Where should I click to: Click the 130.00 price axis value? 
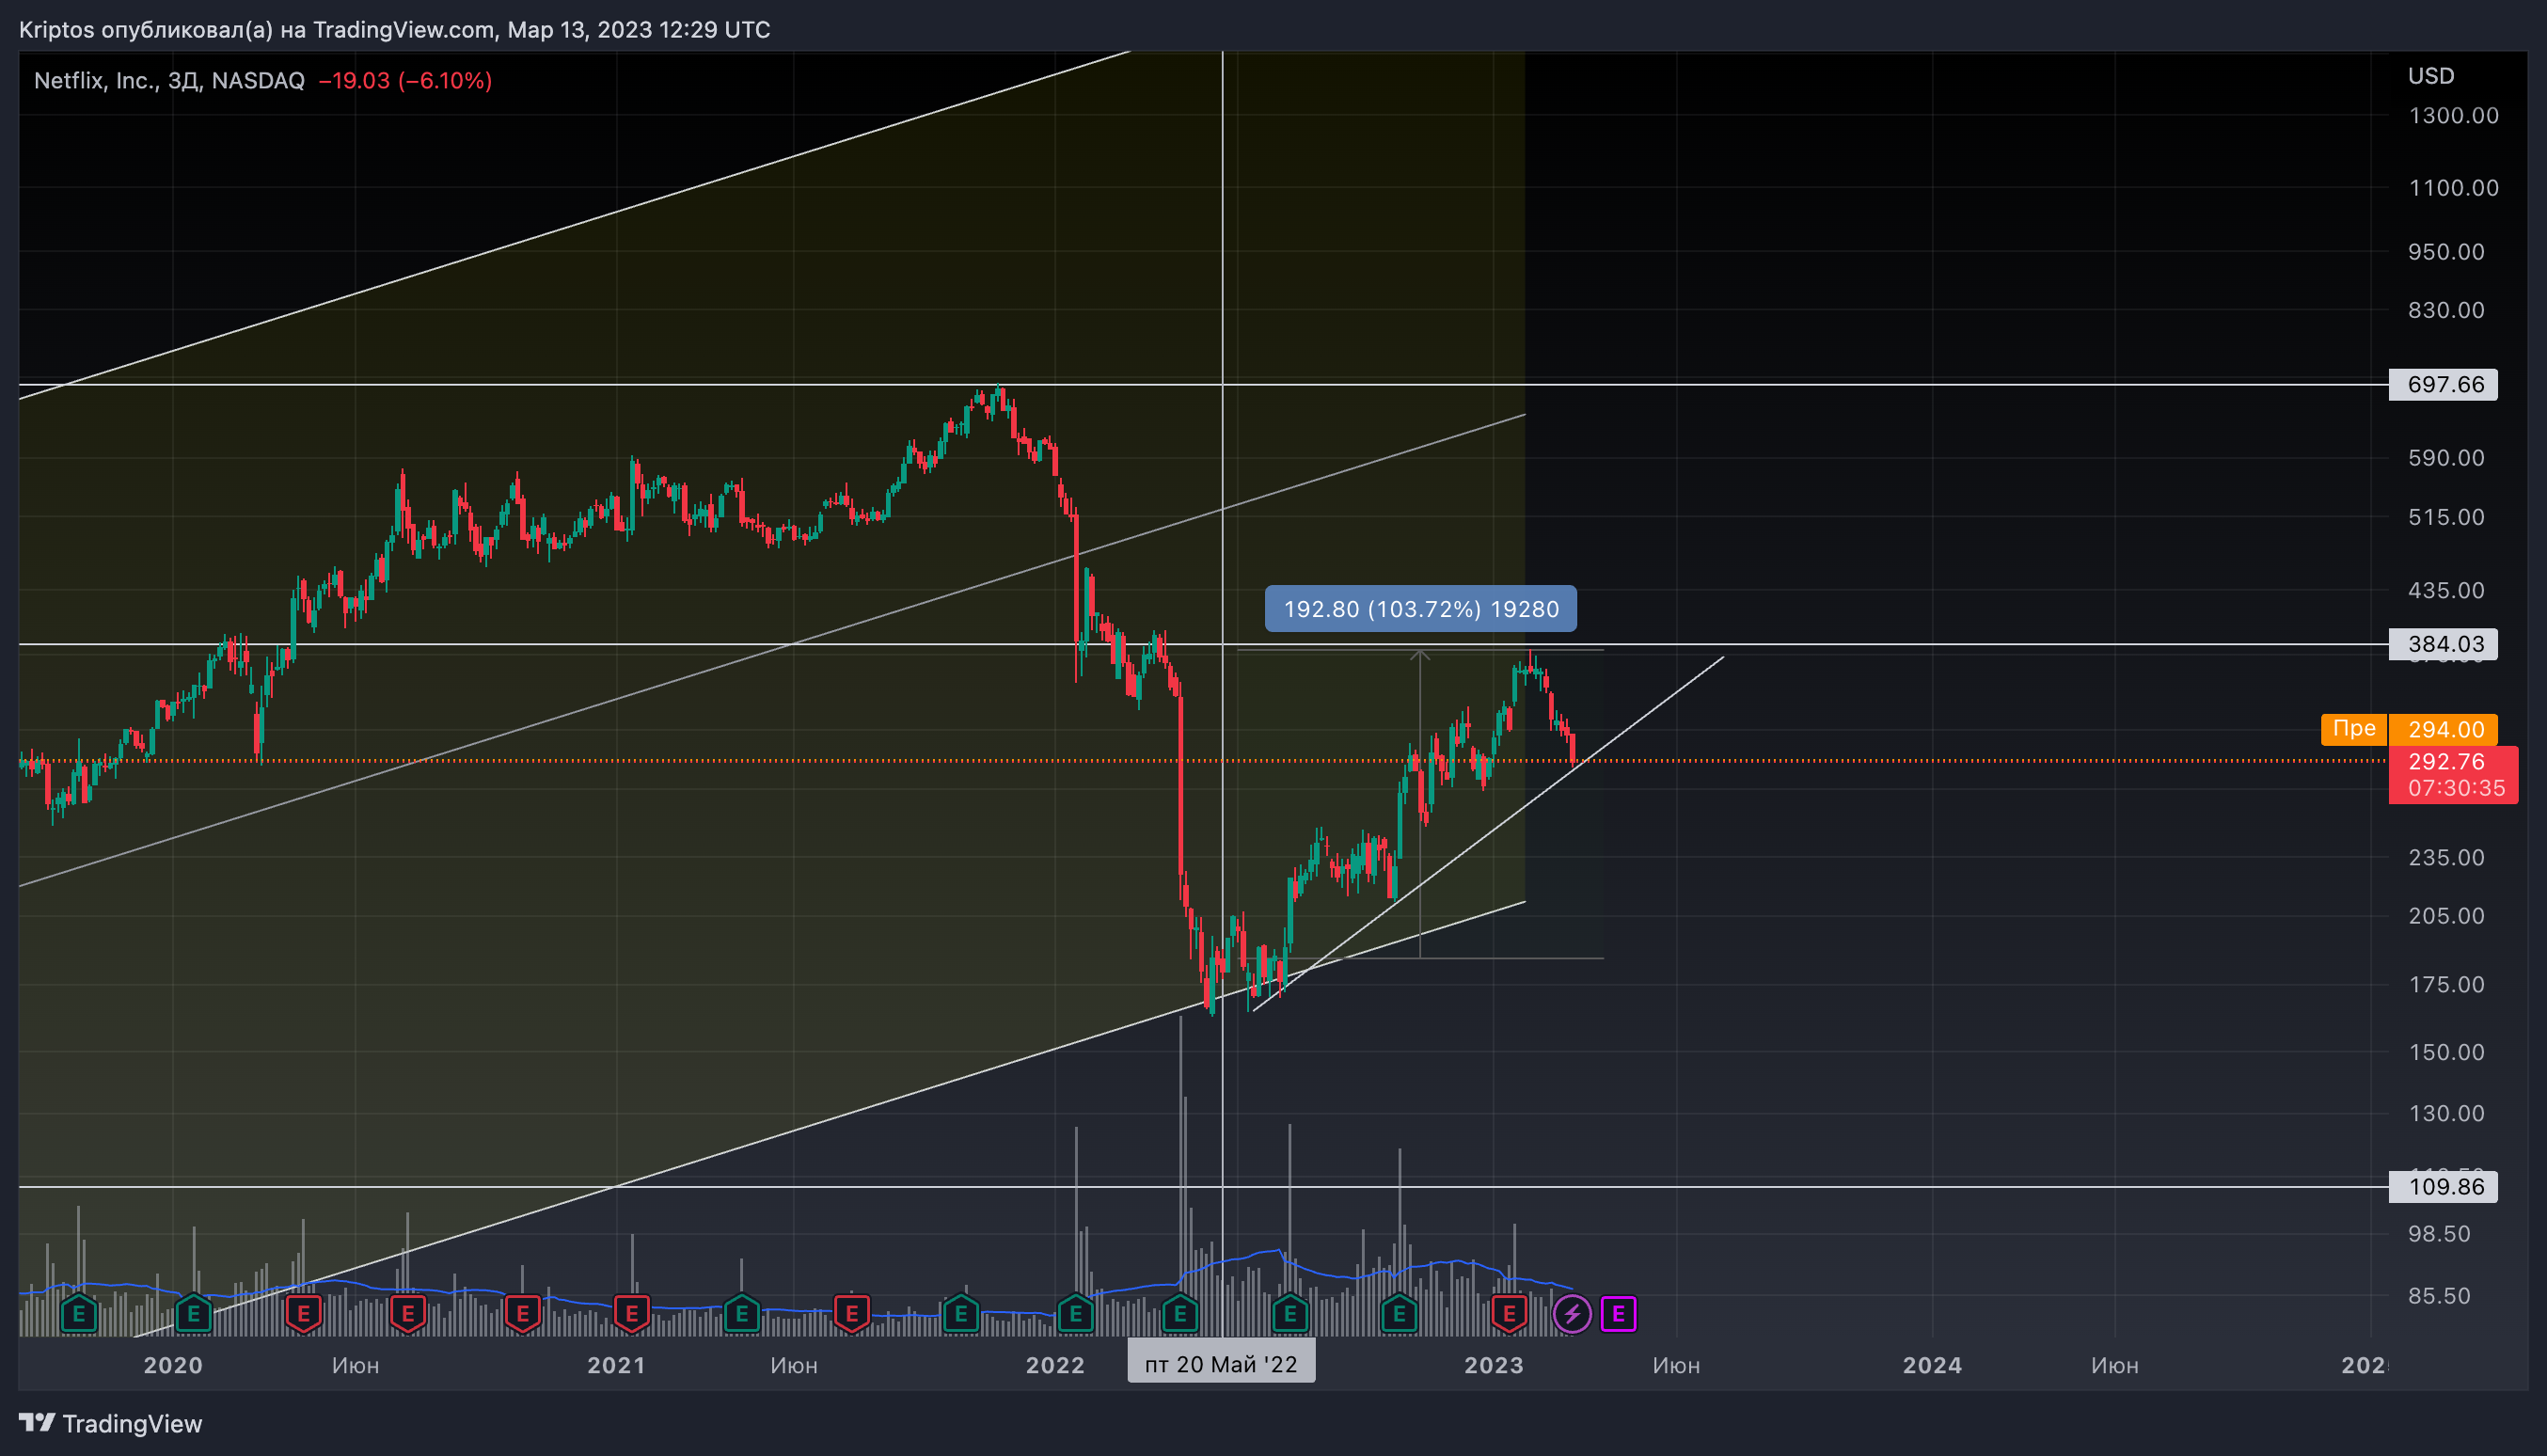coord(2446,1113)
